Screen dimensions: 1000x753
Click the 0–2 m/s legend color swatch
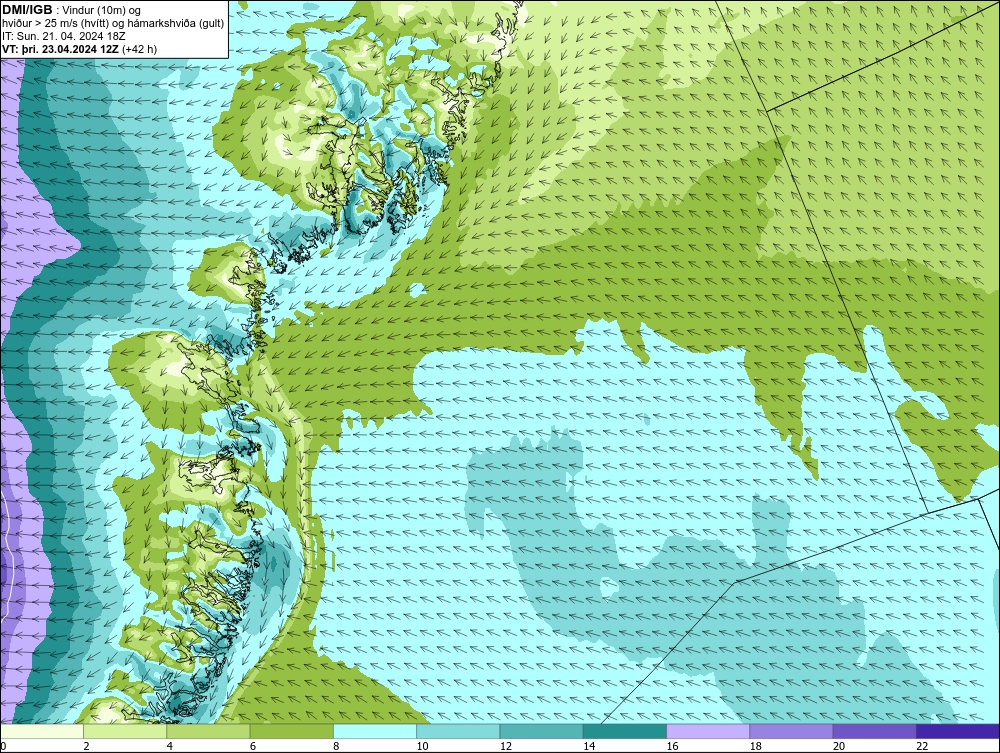pyautogui.click(x=41, y=731)
